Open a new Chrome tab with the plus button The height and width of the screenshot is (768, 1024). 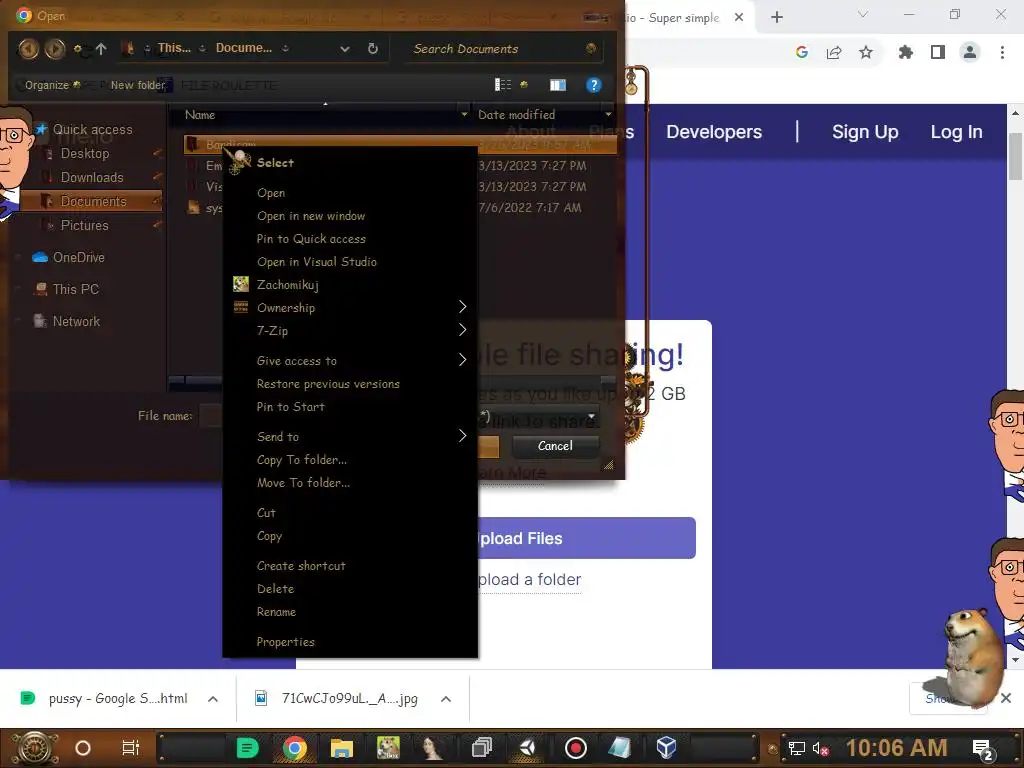[776, 17]
